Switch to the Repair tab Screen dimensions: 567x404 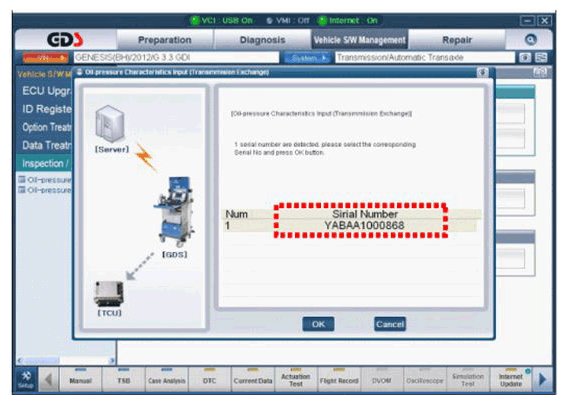tap(457, 40)
